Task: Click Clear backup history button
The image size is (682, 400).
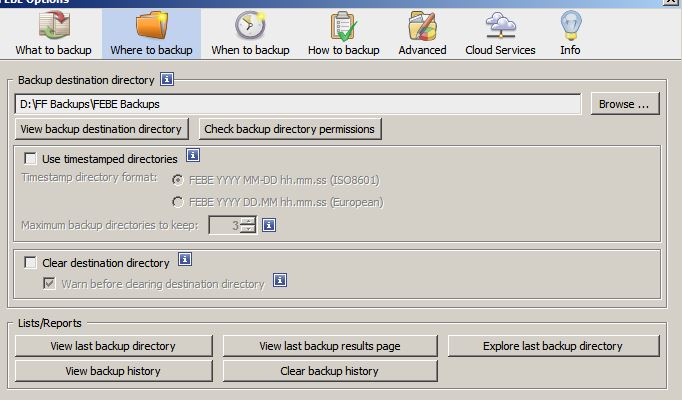Action: click(330, 371)
